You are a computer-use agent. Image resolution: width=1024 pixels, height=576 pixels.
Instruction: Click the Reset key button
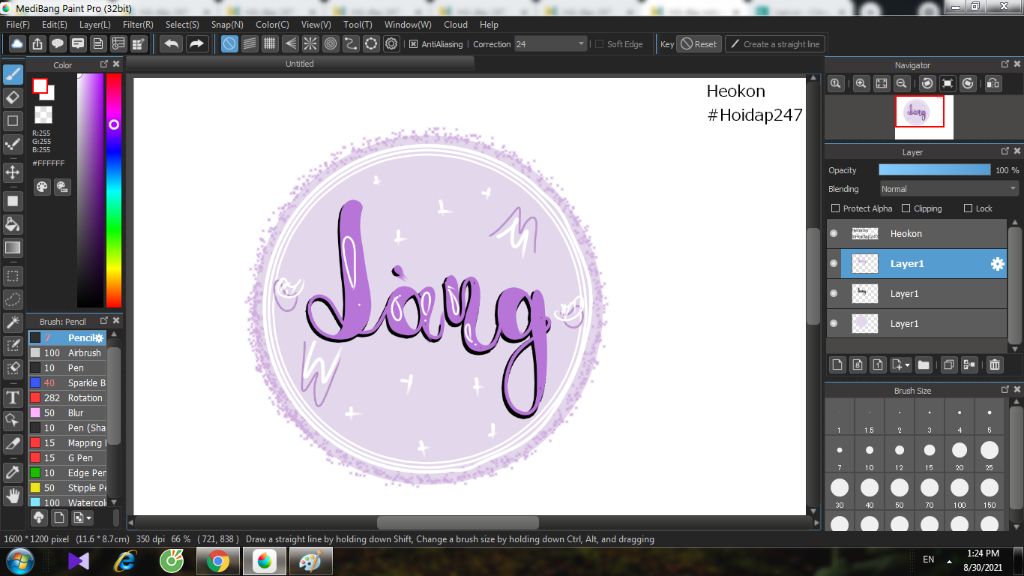click(699, 44)
